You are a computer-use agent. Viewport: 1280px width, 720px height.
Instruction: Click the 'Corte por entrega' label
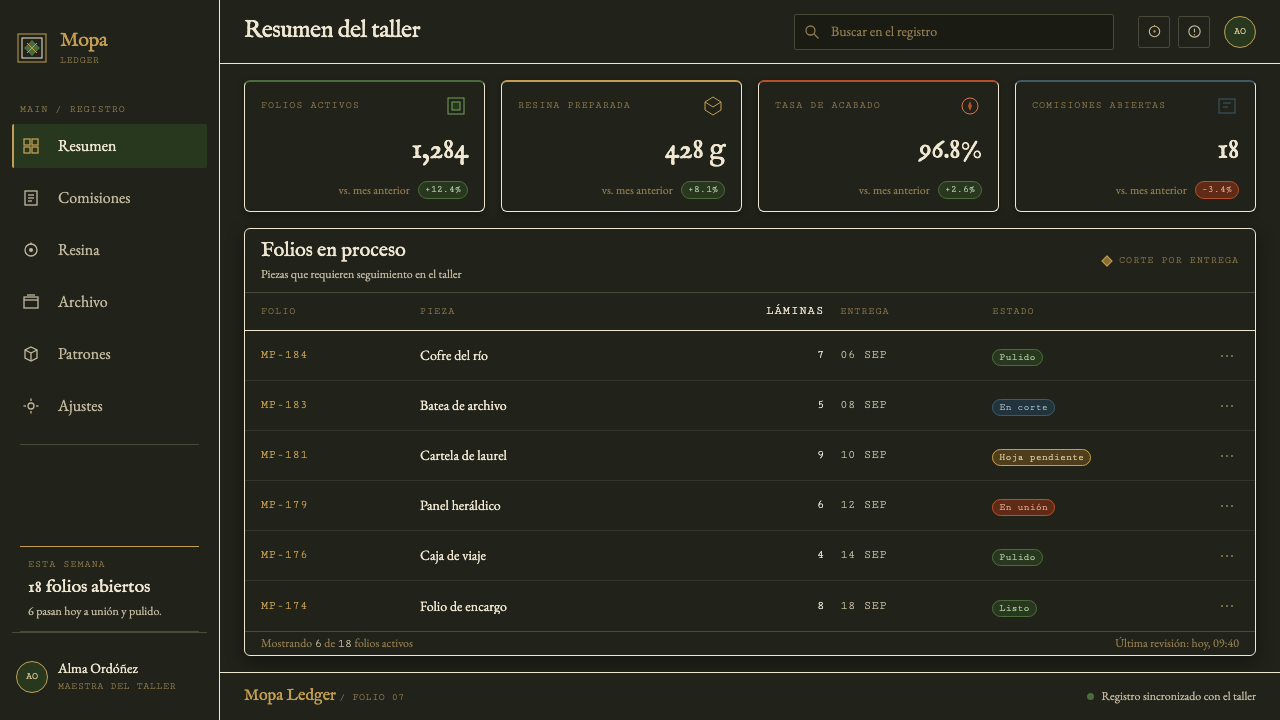tap(1170, 261)
